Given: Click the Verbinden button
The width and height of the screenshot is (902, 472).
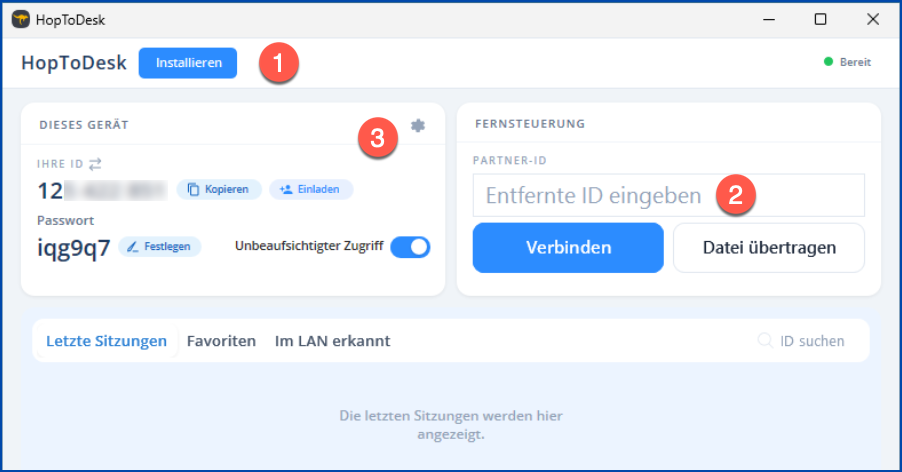Looking at the screenshot, I should [568, 248].
